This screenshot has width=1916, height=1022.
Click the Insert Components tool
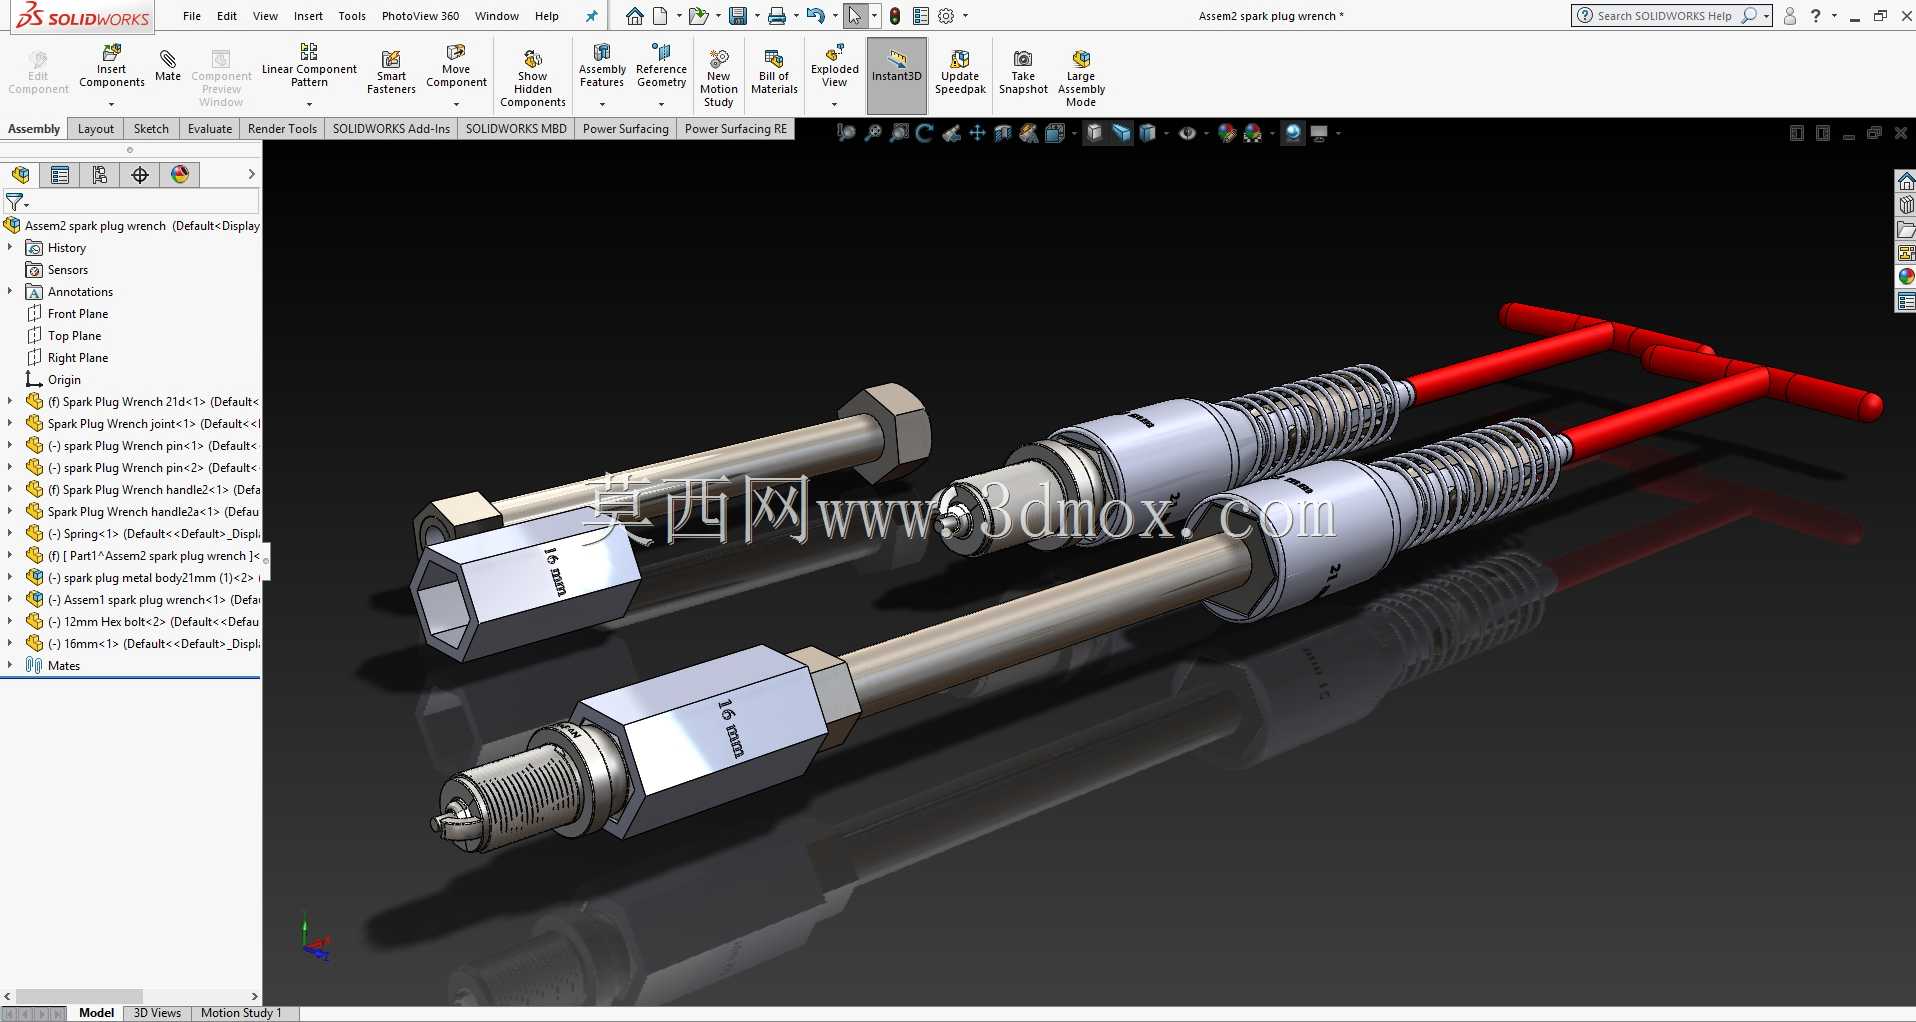[111, 66]
